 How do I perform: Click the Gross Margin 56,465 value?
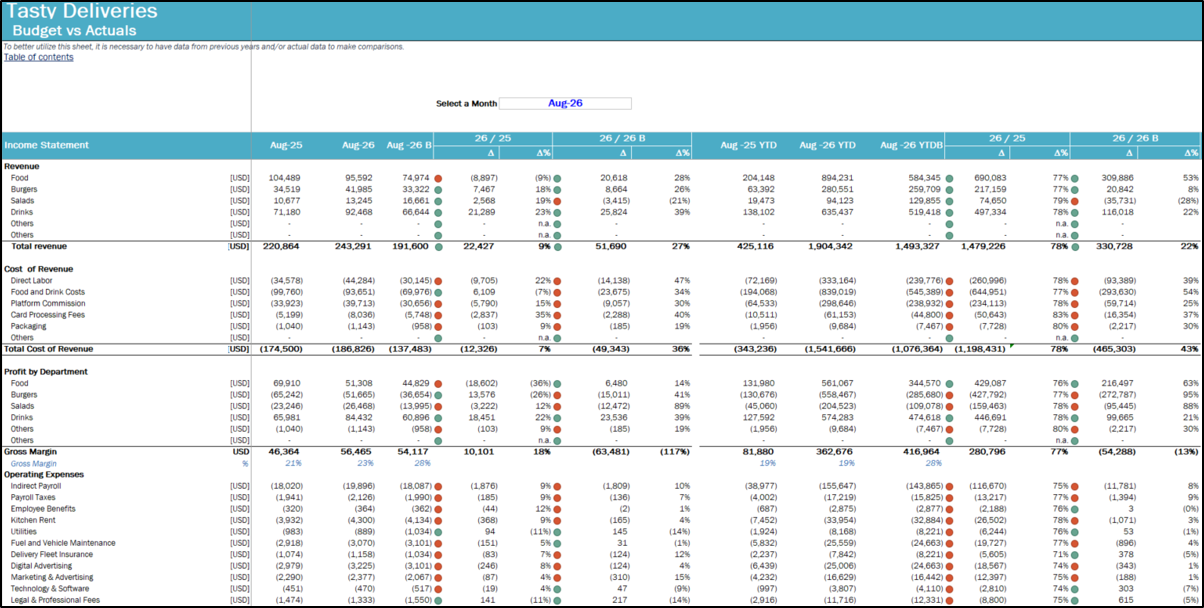(356, 452)
